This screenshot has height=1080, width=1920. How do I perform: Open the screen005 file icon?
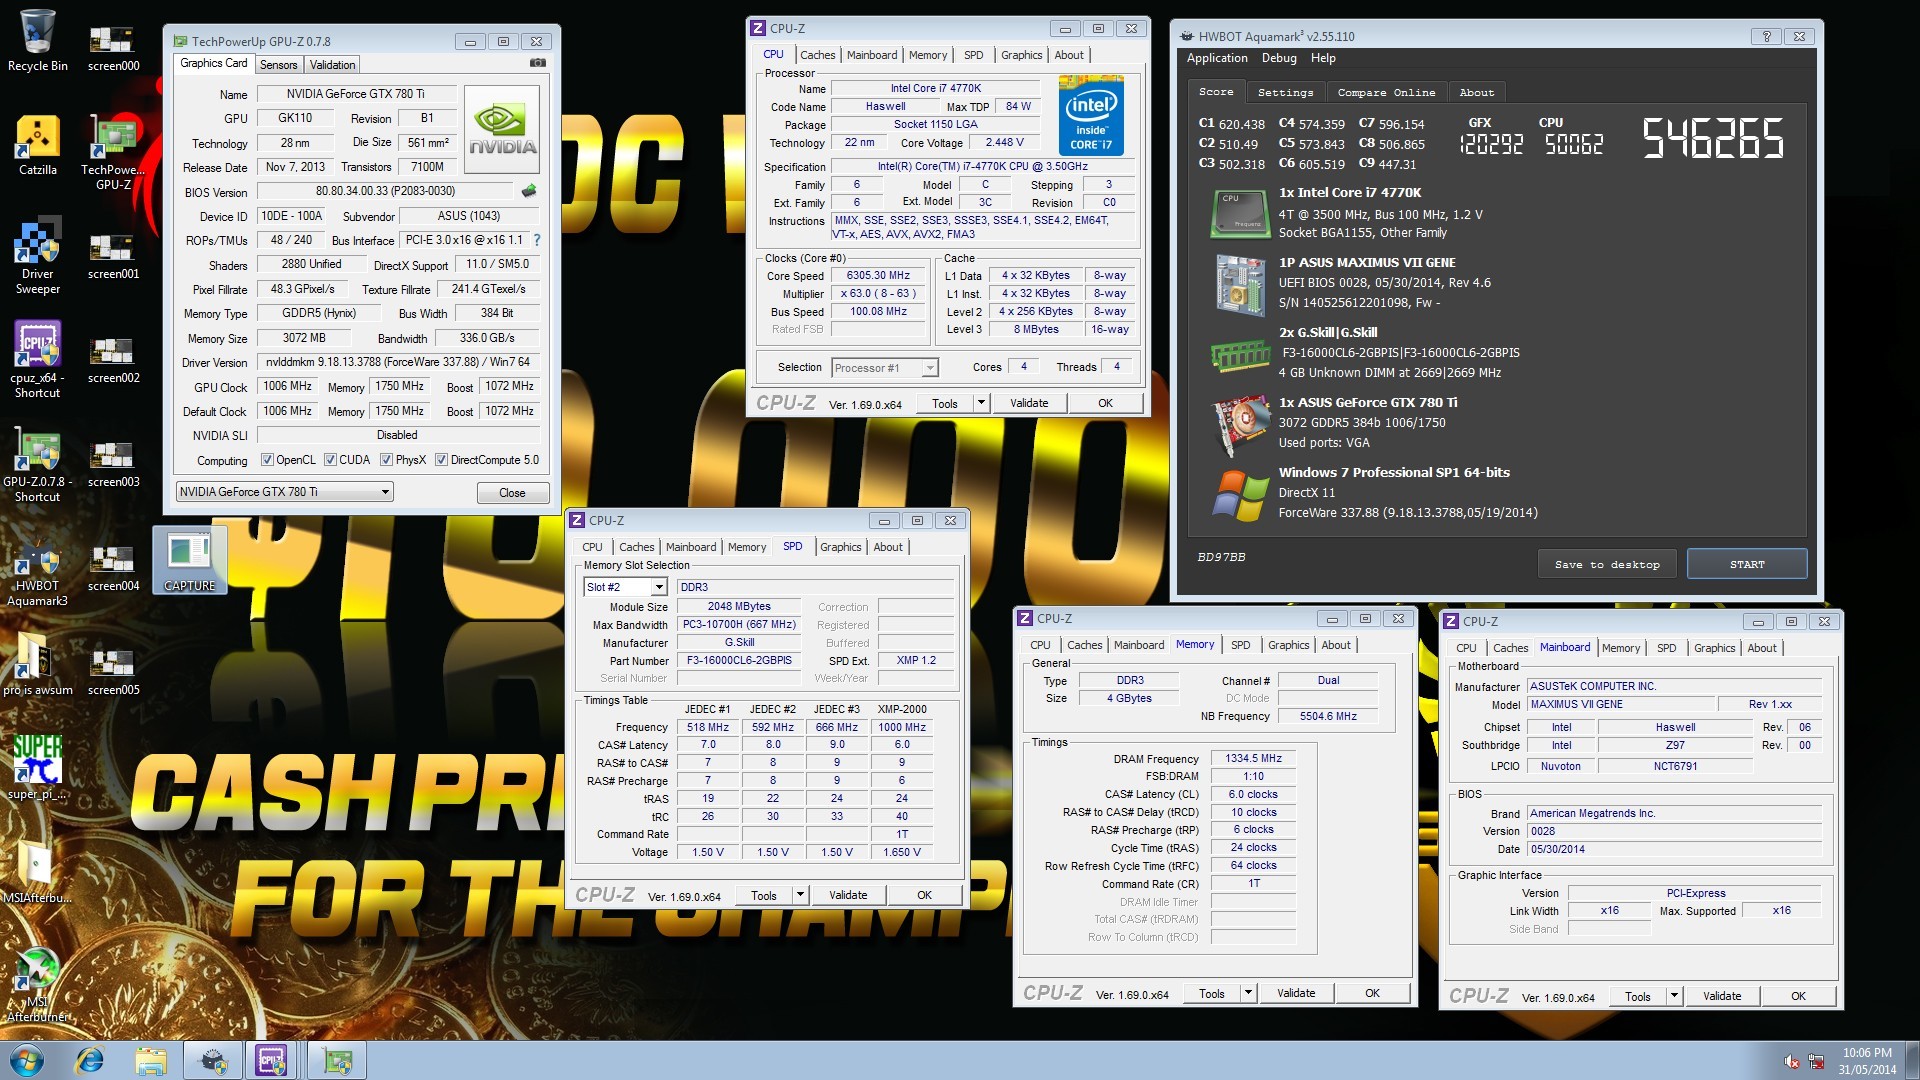[113, 673]
